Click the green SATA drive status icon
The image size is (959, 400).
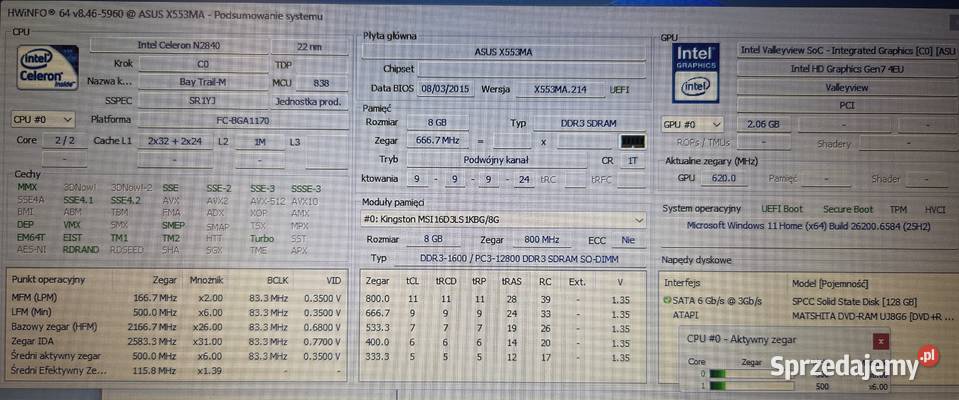pyautogui.click(x=667, y=300)
